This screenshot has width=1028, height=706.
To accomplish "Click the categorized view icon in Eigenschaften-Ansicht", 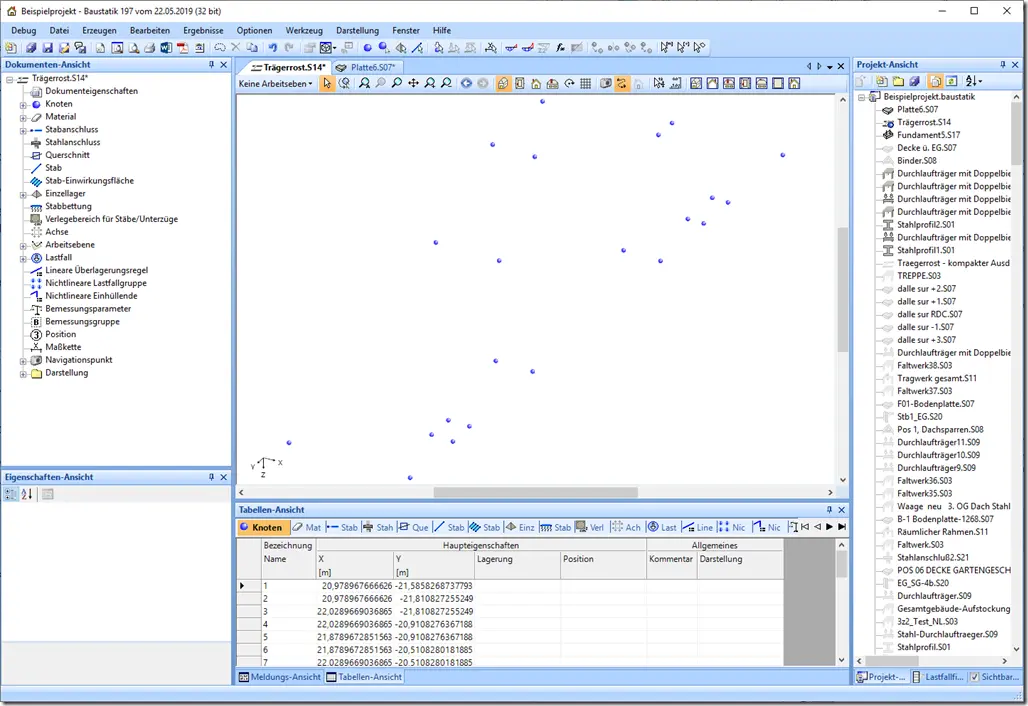I will [x=11, y=494].
